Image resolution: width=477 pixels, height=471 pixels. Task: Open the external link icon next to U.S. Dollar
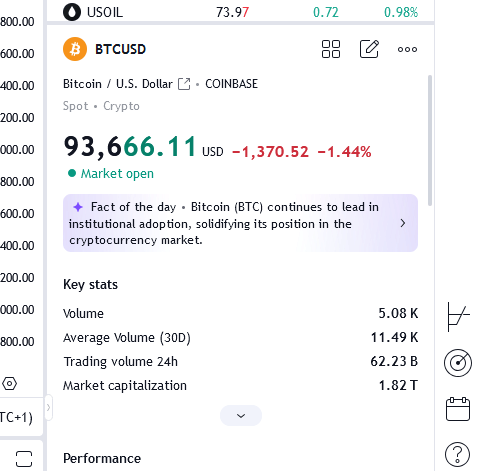click(184, 84)
